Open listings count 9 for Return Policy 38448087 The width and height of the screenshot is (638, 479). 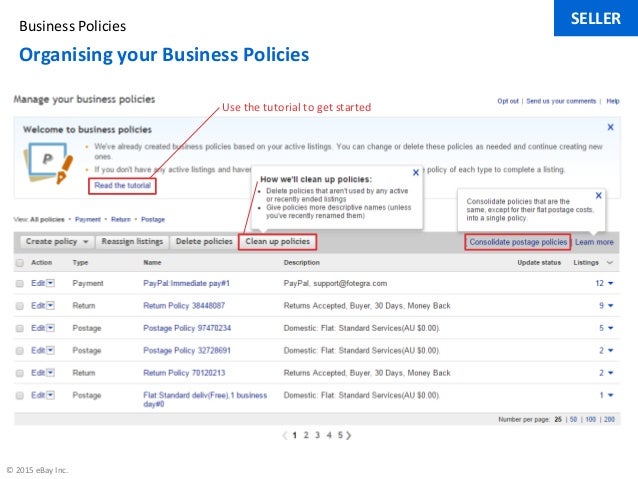click(601, 306)
